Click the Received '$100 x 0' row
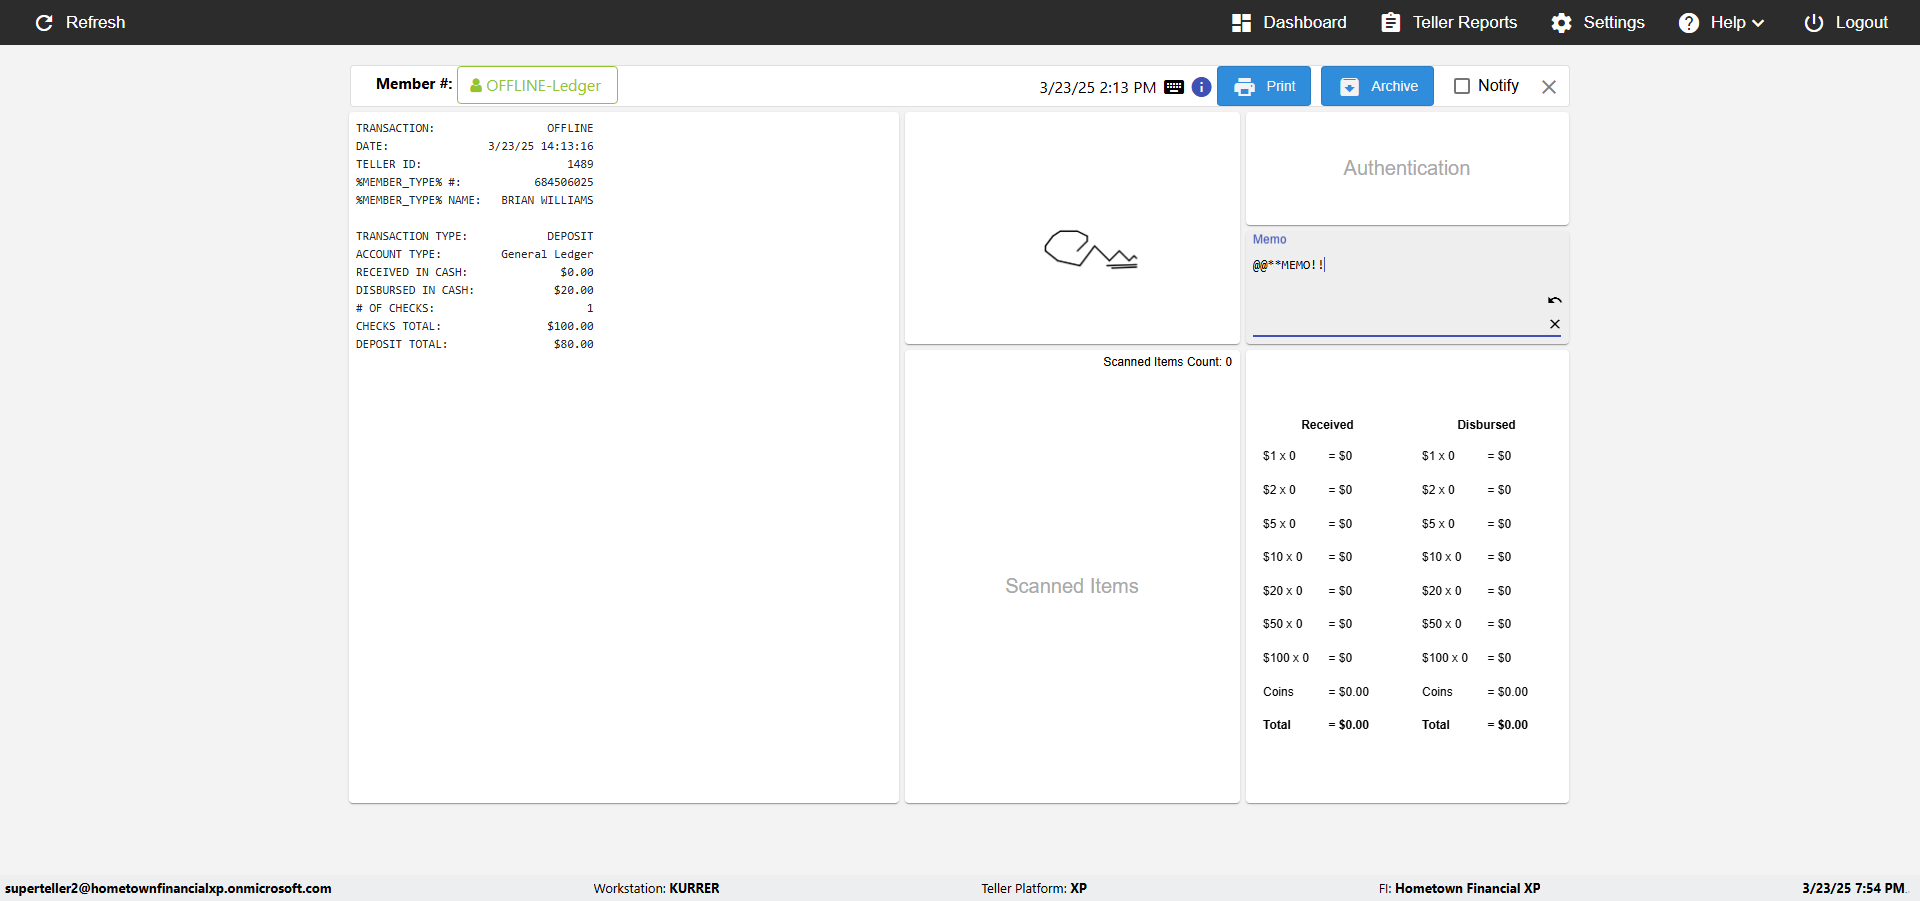Screen dimensions: 1920x901 1308,658
